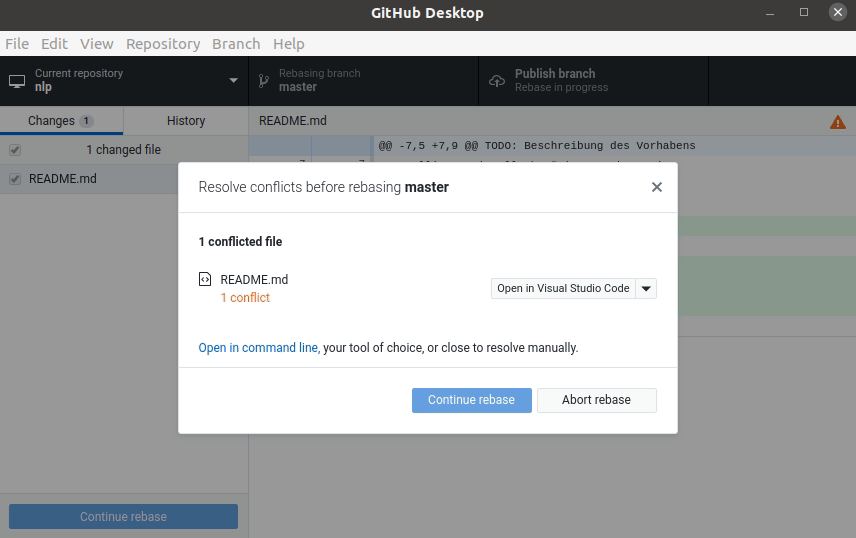Click Continue rebase in the sidebar
The width and height of the screenshot is (856, 538).
click(123, 517)
